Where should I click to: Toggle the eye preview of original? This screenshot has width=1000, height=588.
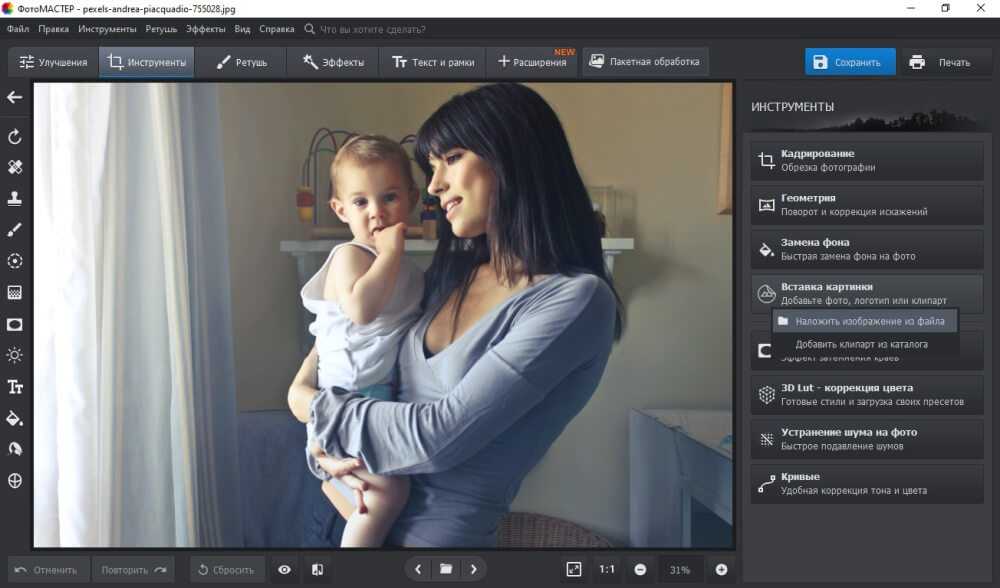tap(285, 570)
